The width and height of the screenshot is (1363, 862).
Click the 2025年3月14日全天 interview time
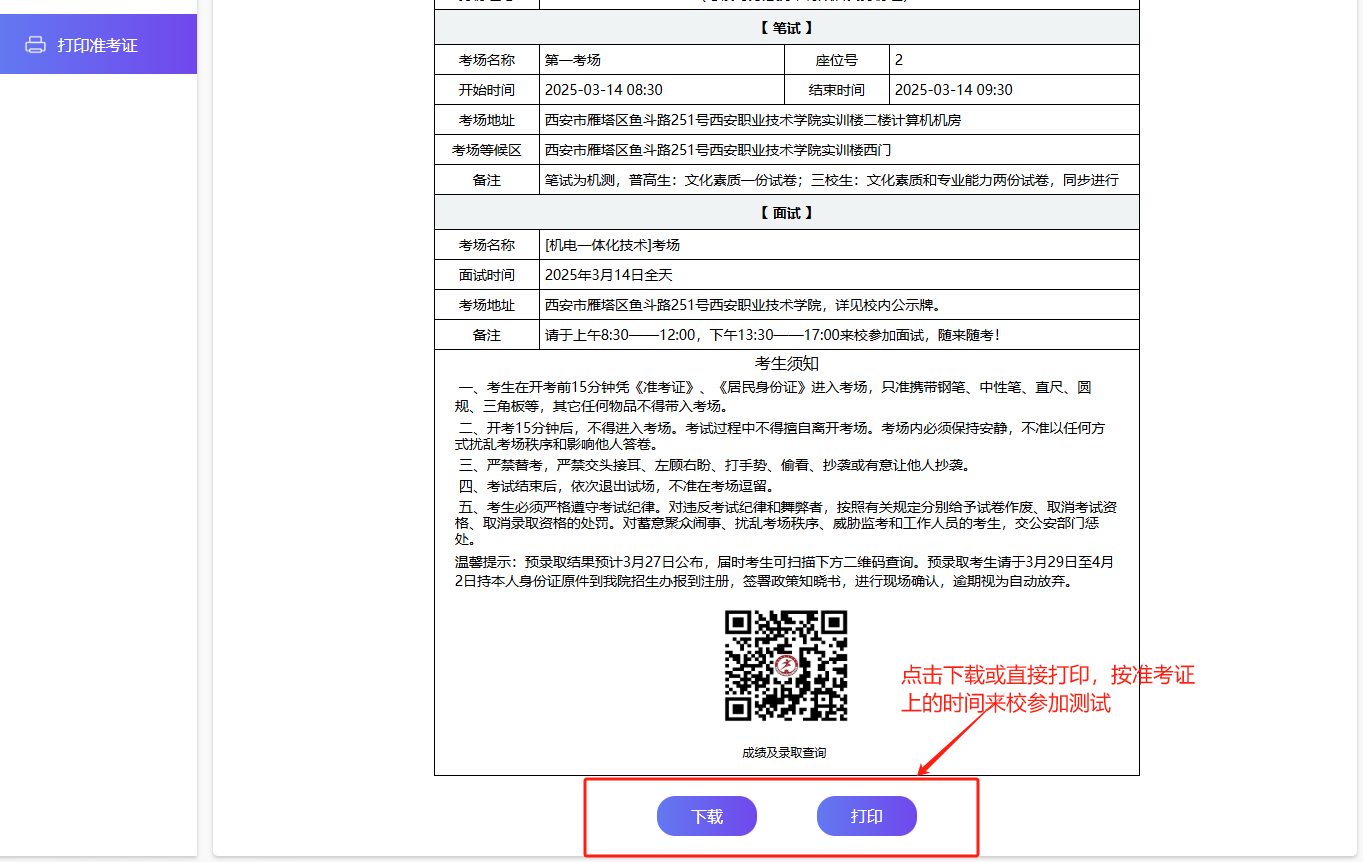(x=608, y=275)
